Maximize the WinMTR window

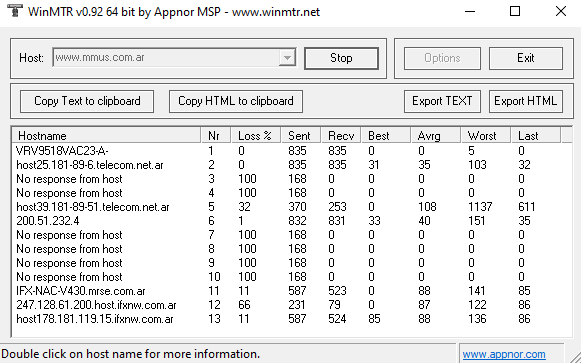click(x=515, y=11)
